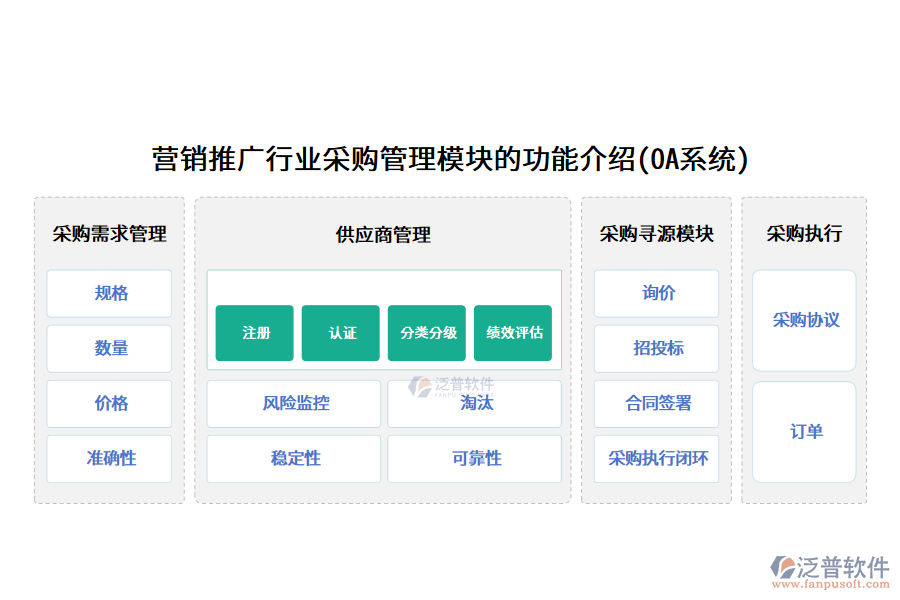Click the 采购需求管理 section heading
This screenshot has height=600, width=900.
(110, 235)
